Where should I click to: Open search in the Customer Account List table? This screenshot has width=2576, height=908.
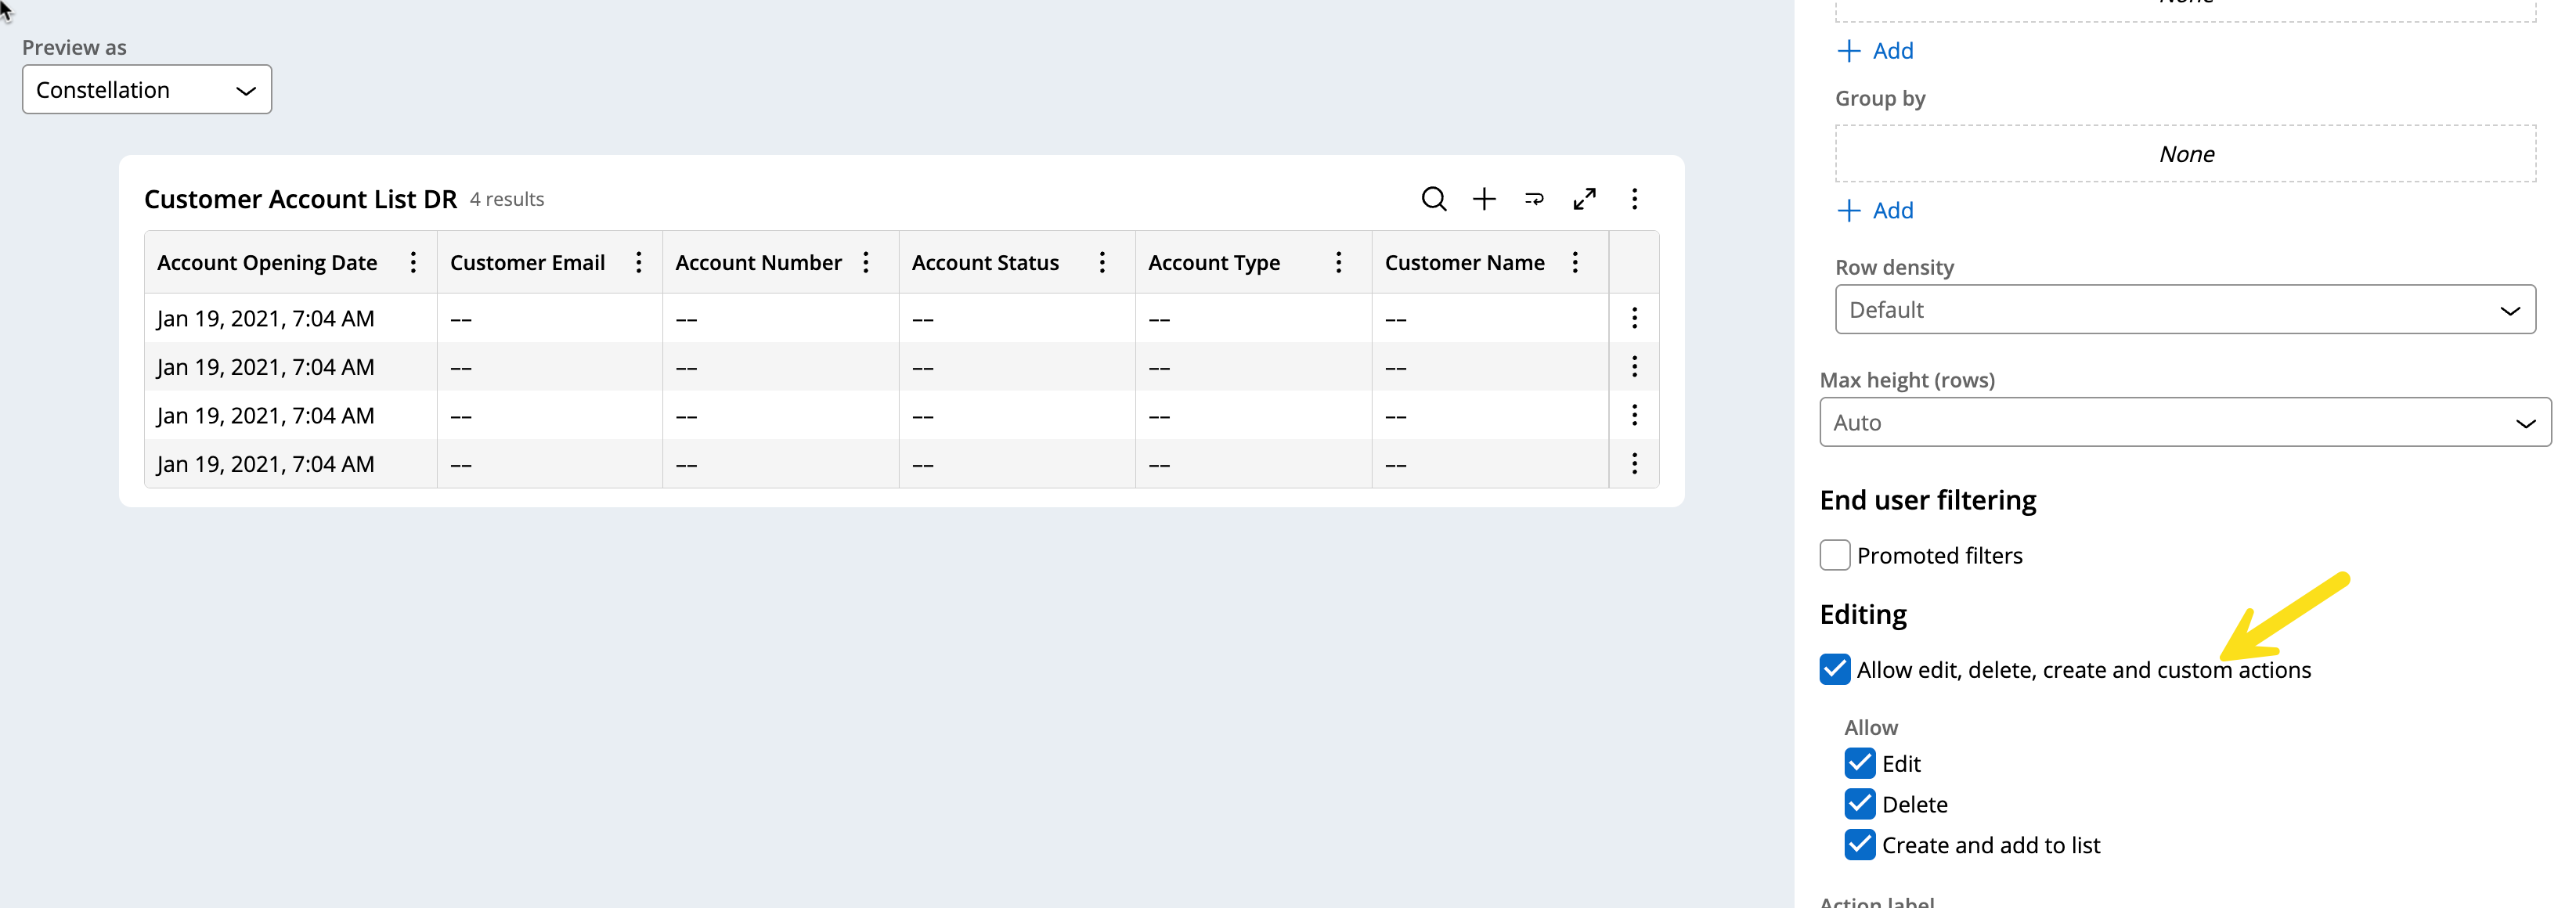coord(1434,199)
